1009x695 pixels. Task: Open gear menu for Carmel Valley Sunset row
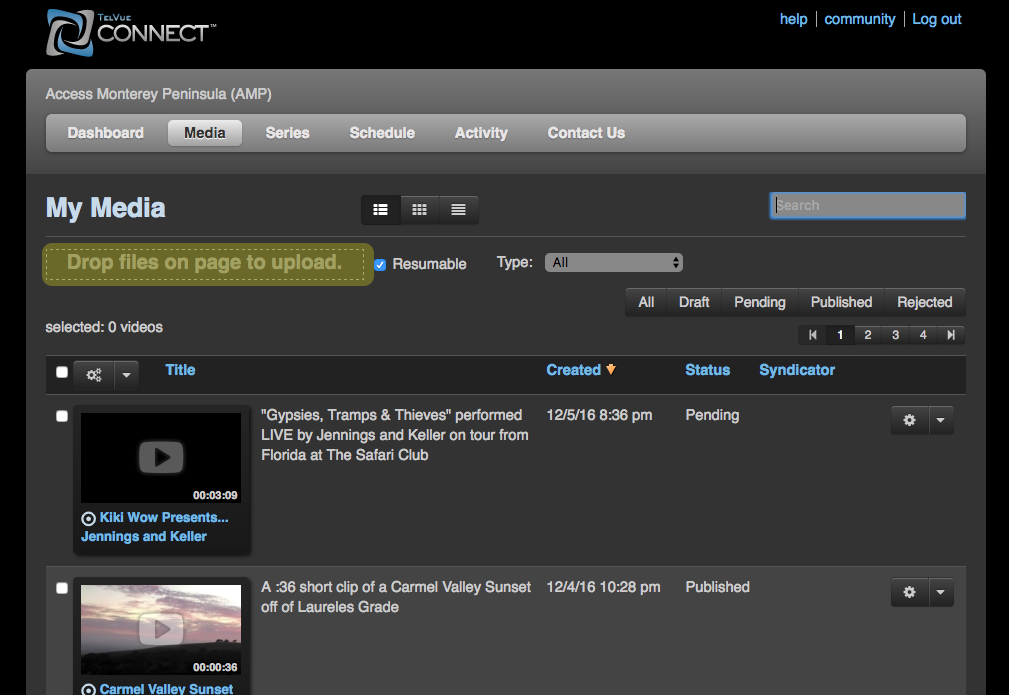tap(909, 592)
